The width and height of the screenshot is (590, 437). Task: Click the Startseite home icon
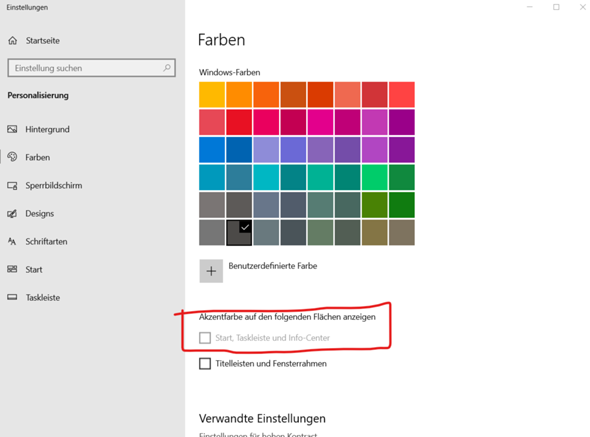[x=13, y=40]
